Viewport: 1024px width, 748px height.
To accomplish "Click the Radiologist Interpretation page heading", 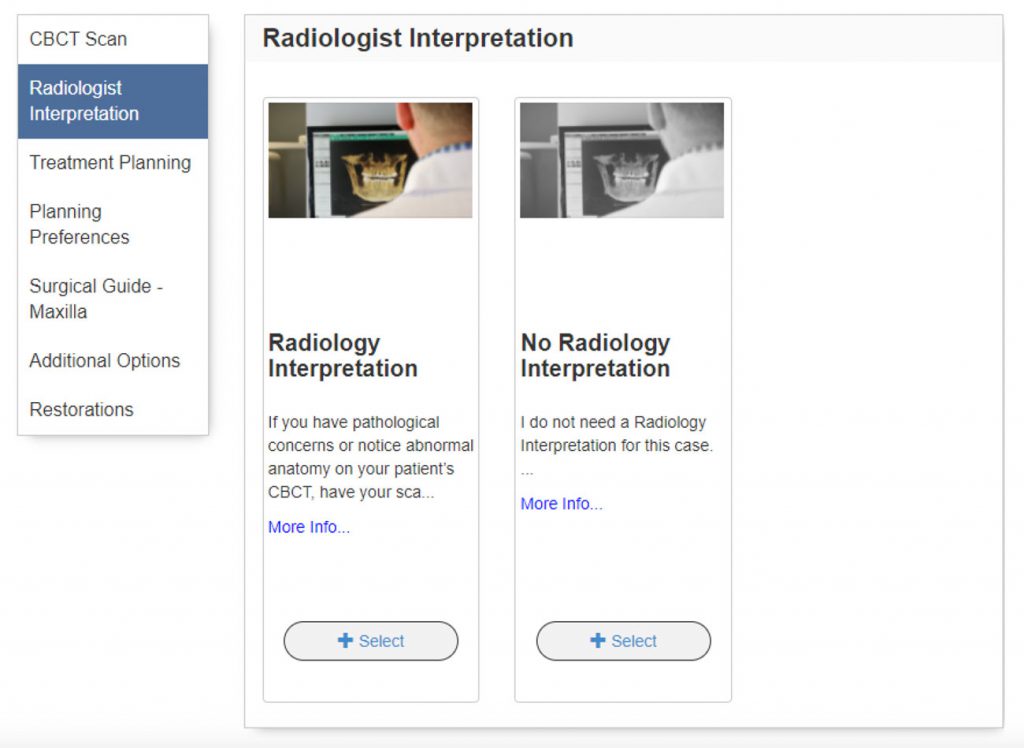I will click(418, 39).
